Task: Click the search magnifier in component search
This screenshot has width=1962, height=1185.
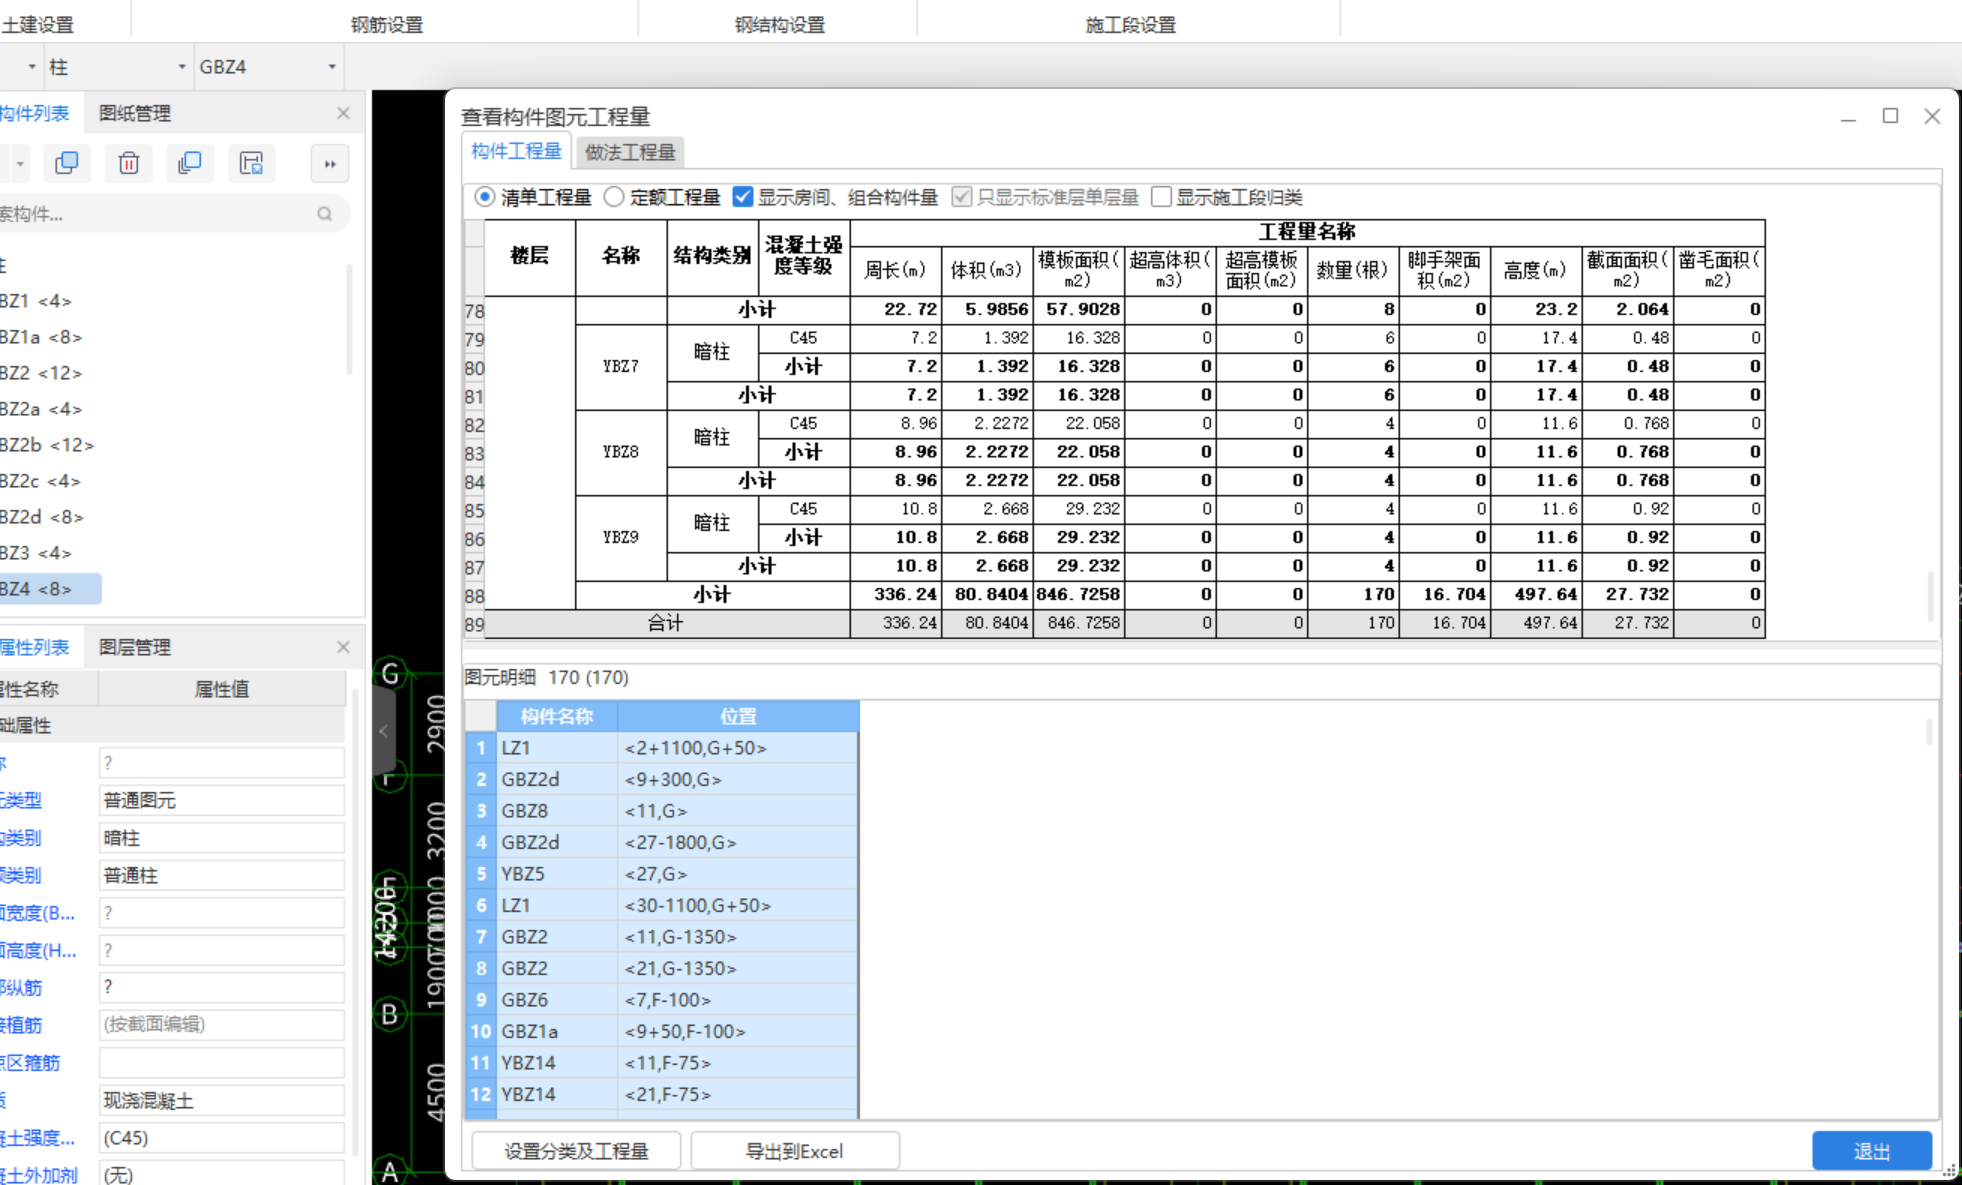Action: [x=325, y=213]
